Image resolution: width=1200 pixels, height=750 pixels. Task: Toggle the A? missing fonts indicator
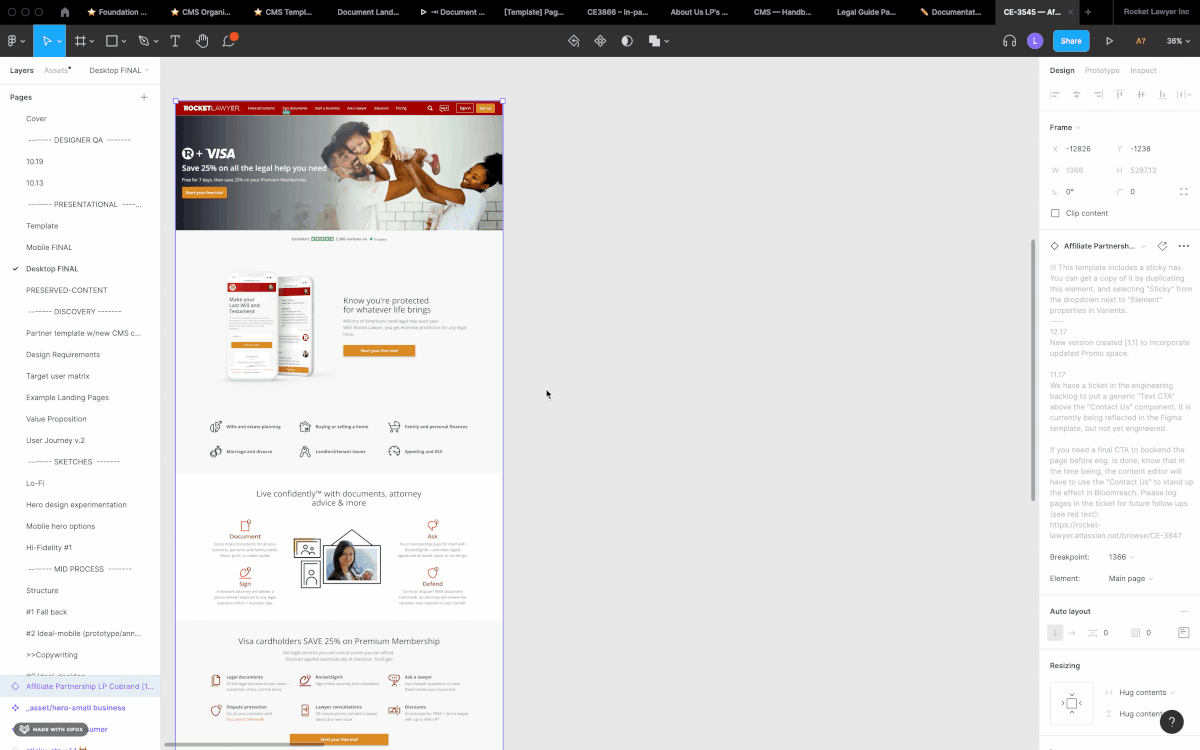[1140, 41]
